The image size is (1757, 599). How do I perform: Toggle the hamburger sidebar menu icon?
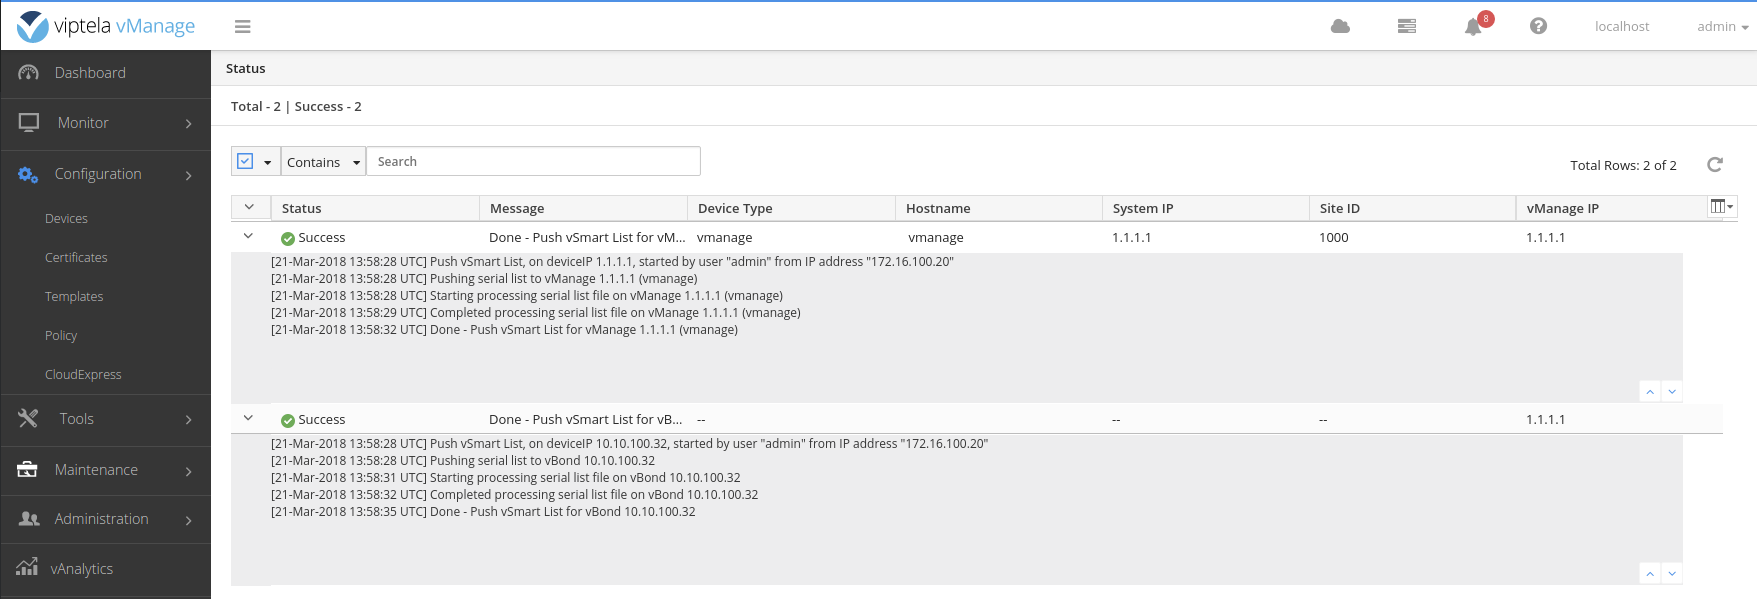coord(242,27)
